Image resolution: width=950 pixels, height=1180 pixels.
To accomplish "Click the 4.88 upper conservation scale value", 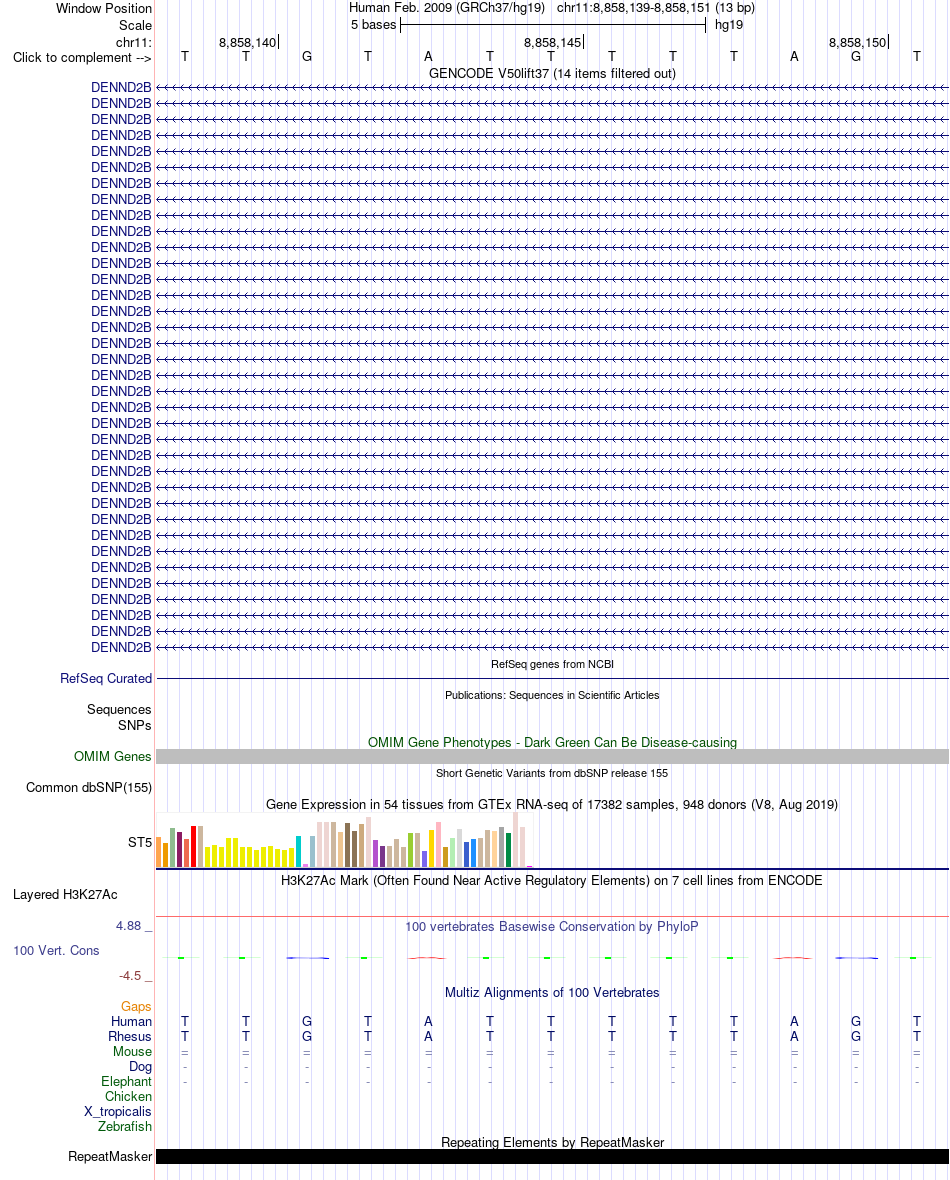I will (129, 926).
